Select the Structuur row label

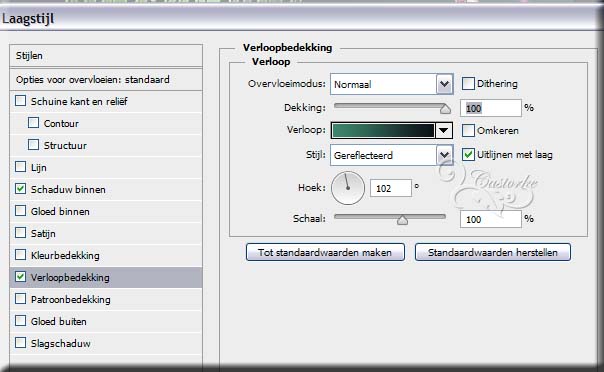click(65, 146)
